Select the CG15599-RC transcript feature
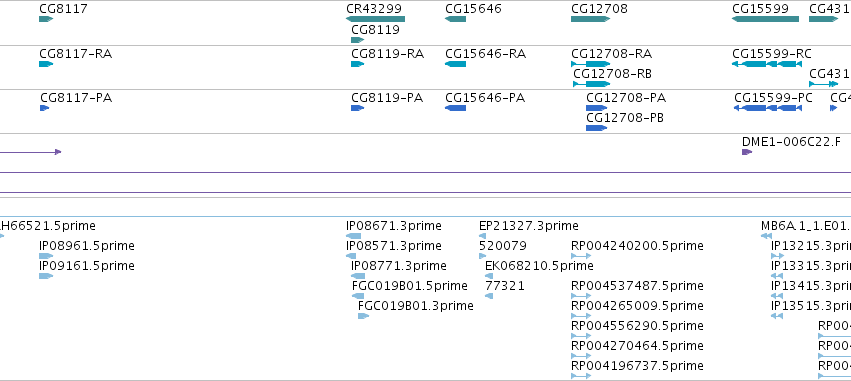This screenshot has width=851, height=381. coord(767,64)
